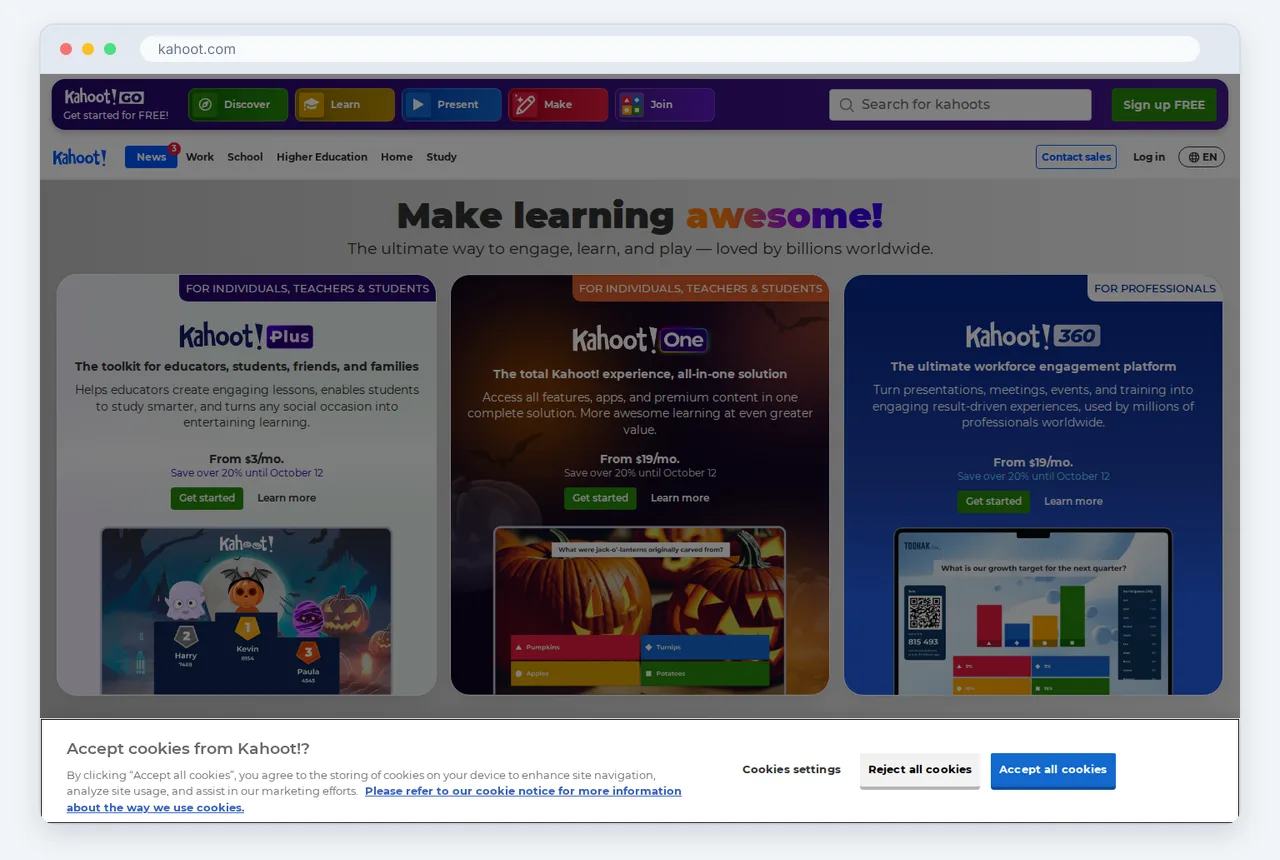Click the kahoot.com address bar
Viewport: 1280px width, 860px height.
click(x=670, y=49)
